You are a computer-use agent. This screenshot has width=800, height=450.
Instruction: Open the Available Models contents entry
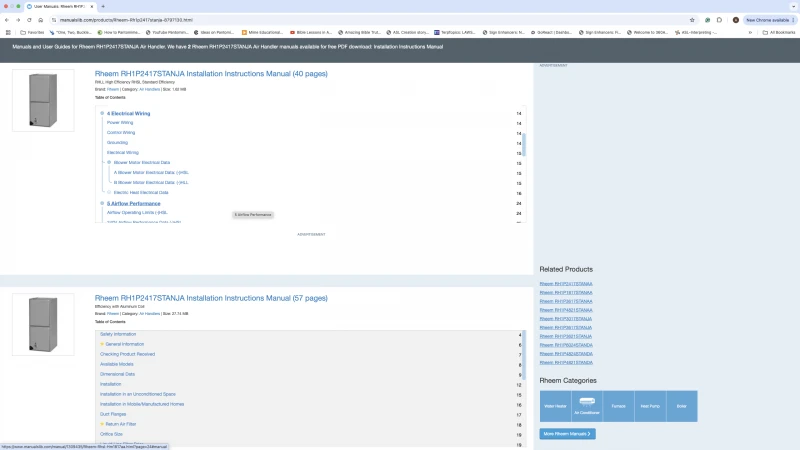pyautogui.click(x=117, y=364)
